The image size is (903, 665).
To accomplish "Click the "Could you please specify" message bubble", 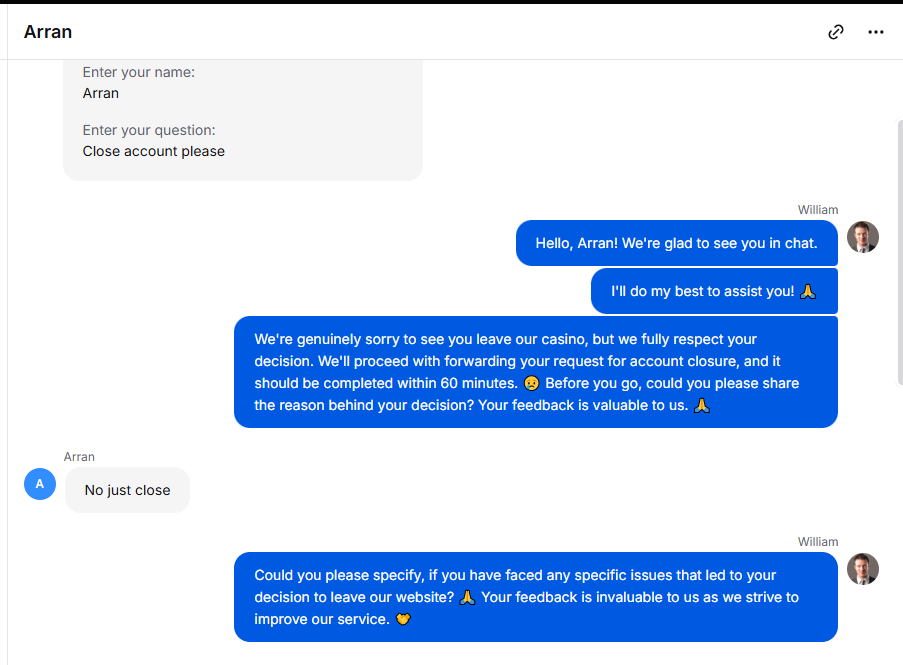I will click(x=536, y=597).
